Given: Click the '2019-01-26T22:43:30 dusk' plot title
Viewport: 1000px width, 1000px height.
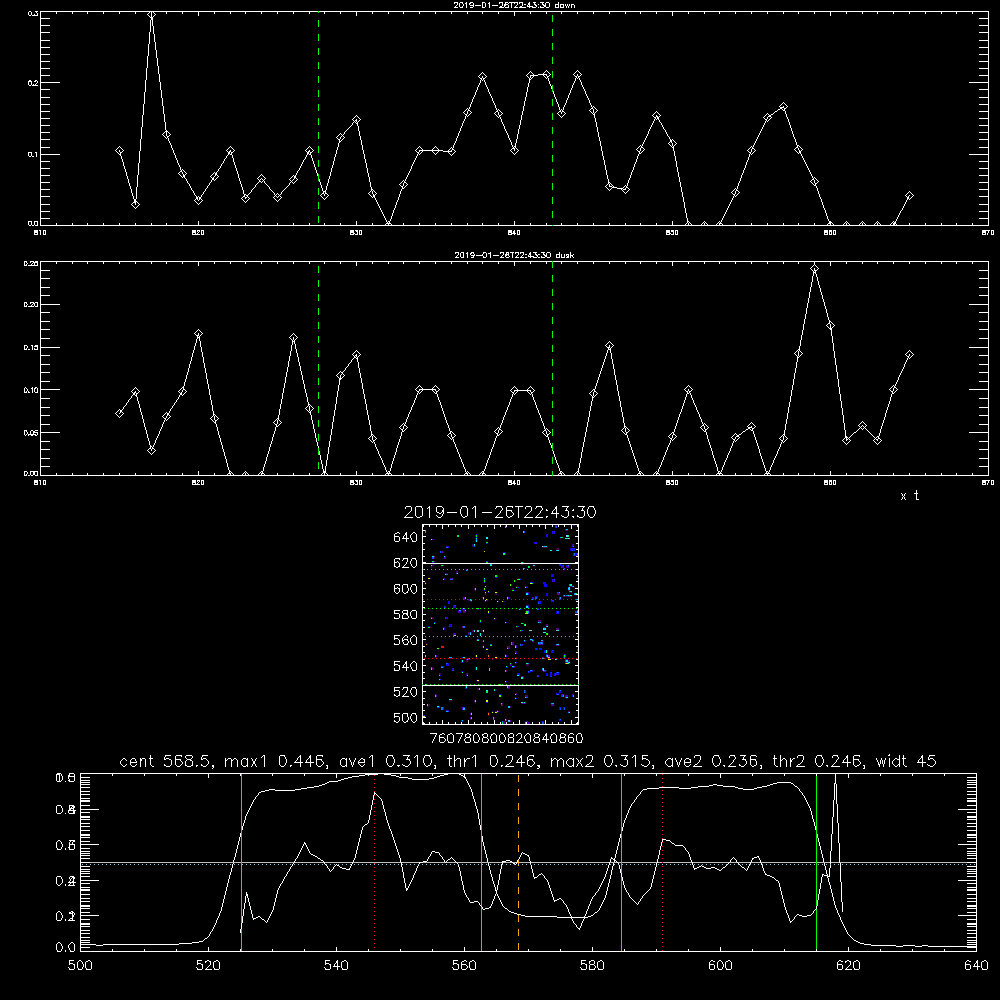Looking at the screenshot, I should click(514, 254).
